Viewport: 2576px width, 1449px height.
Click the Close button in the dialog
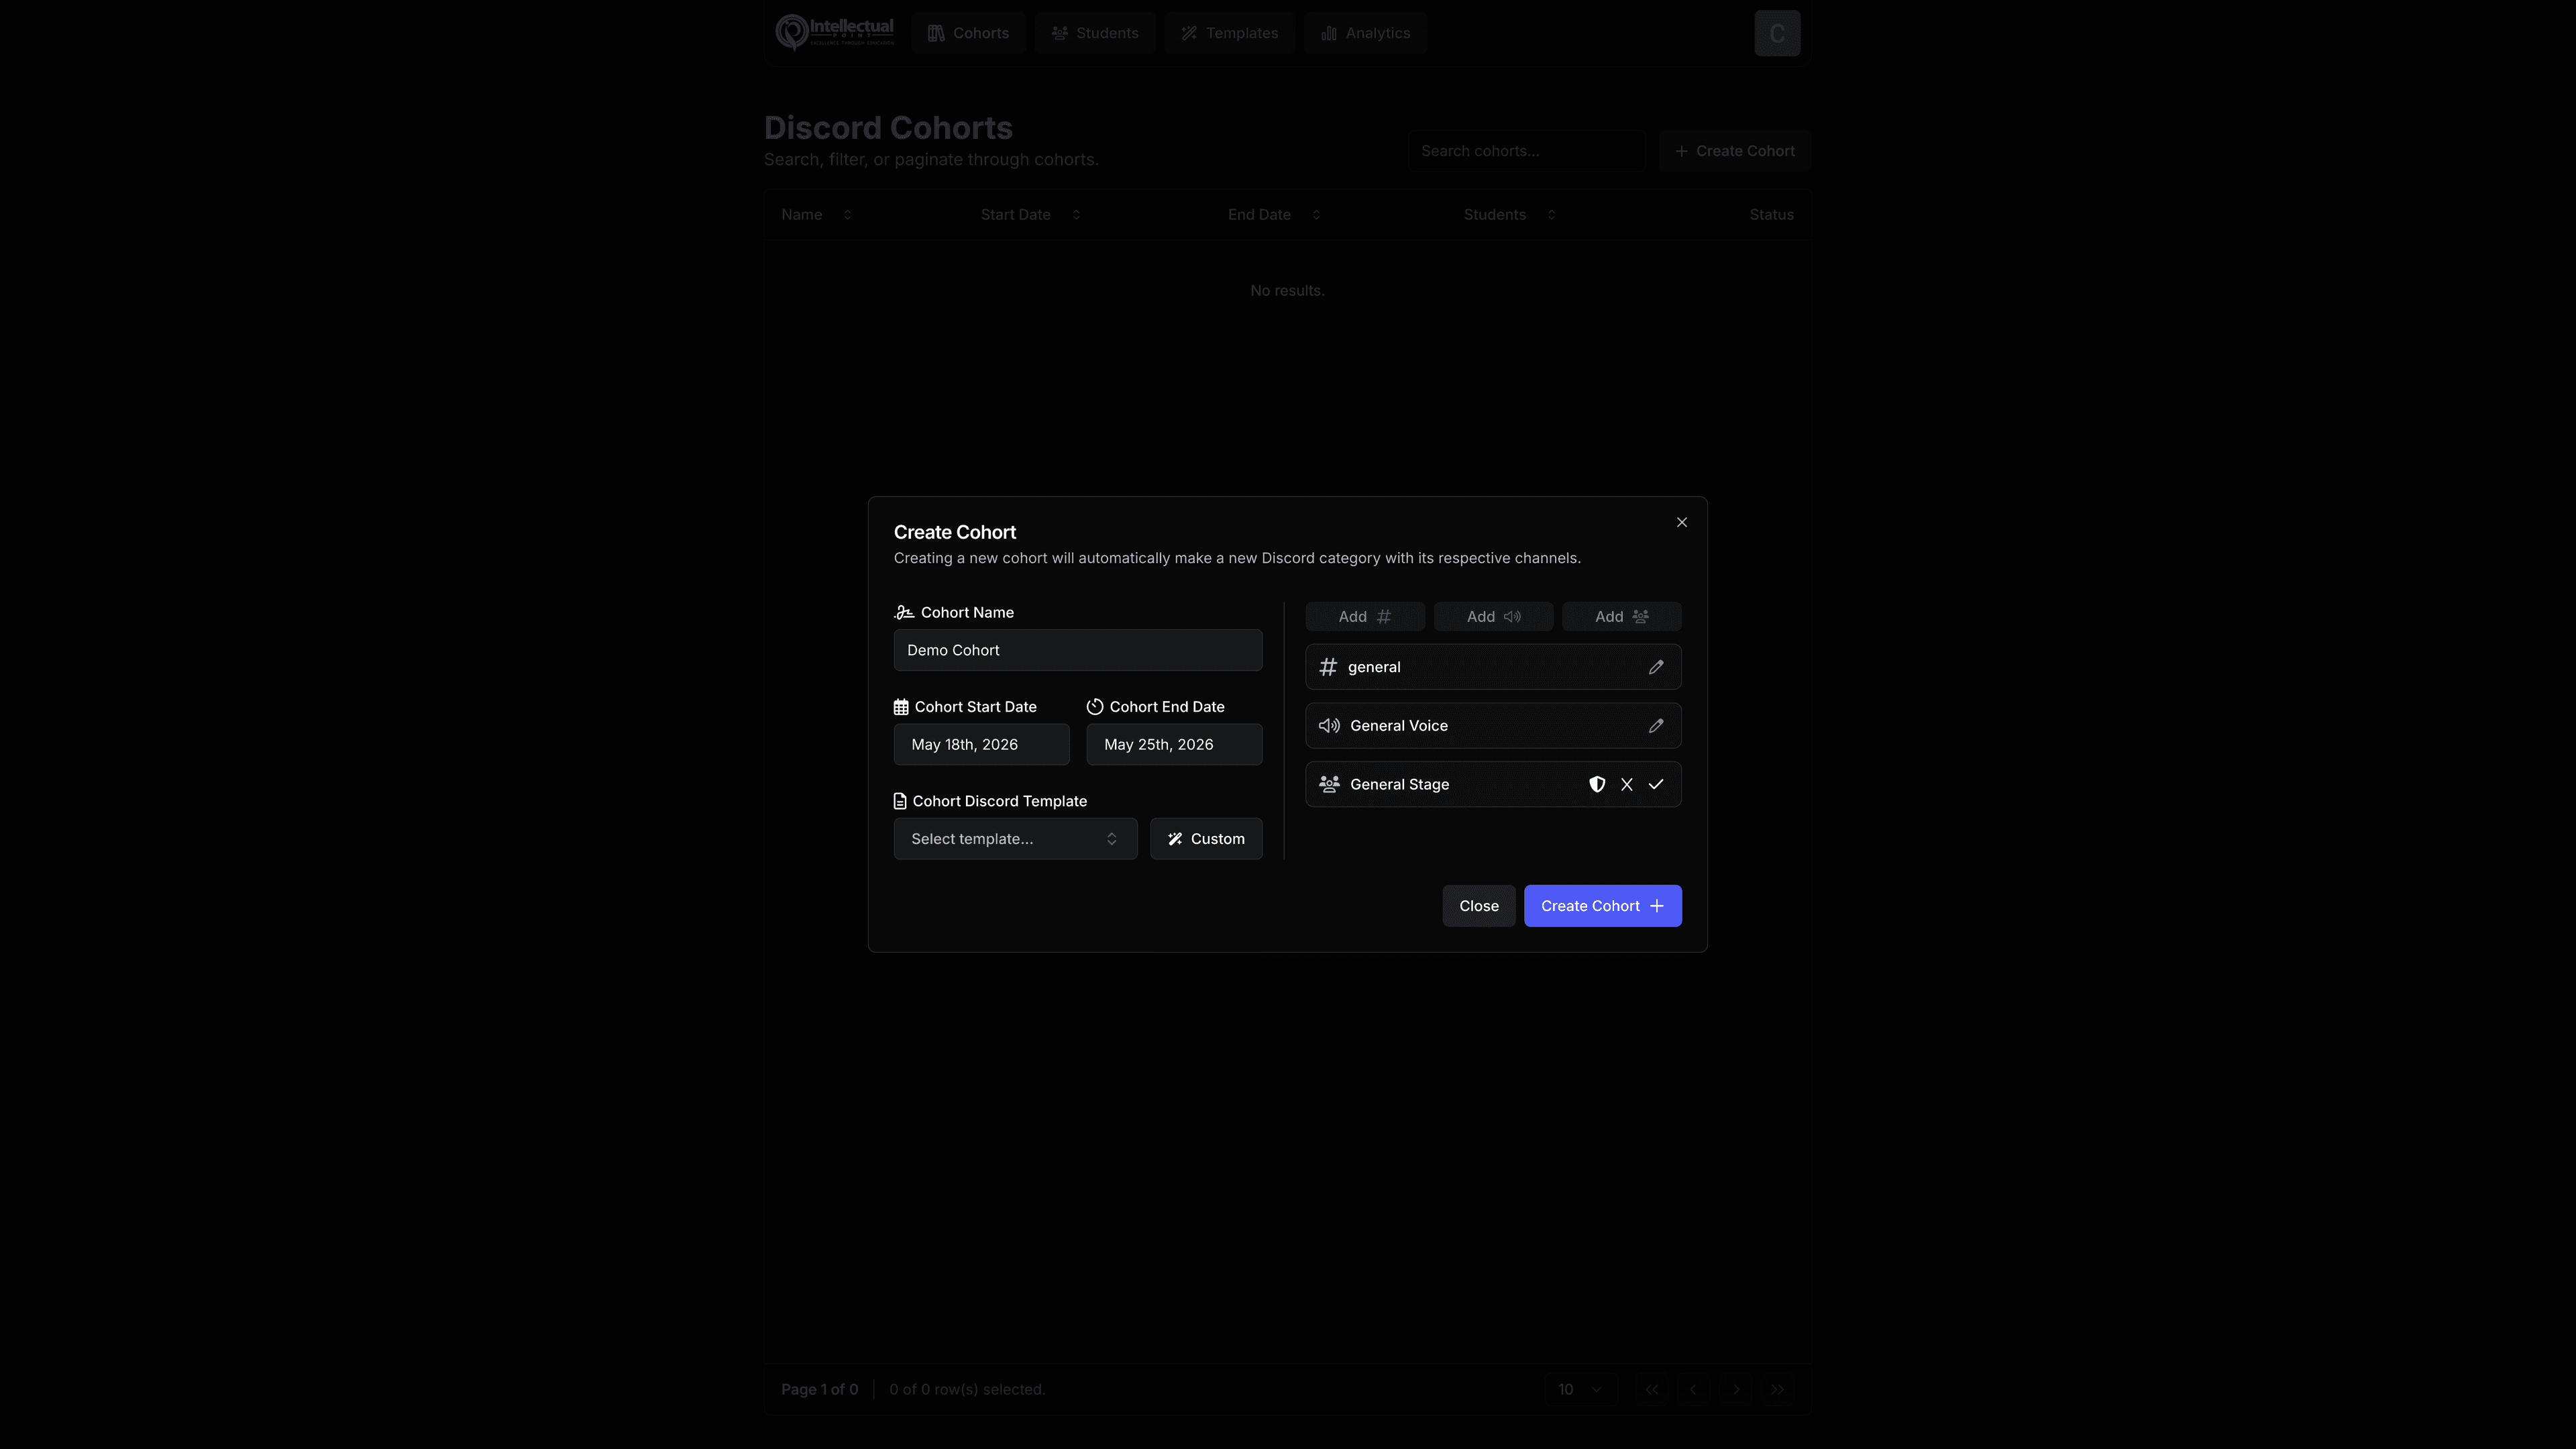tap(1478, 906)
